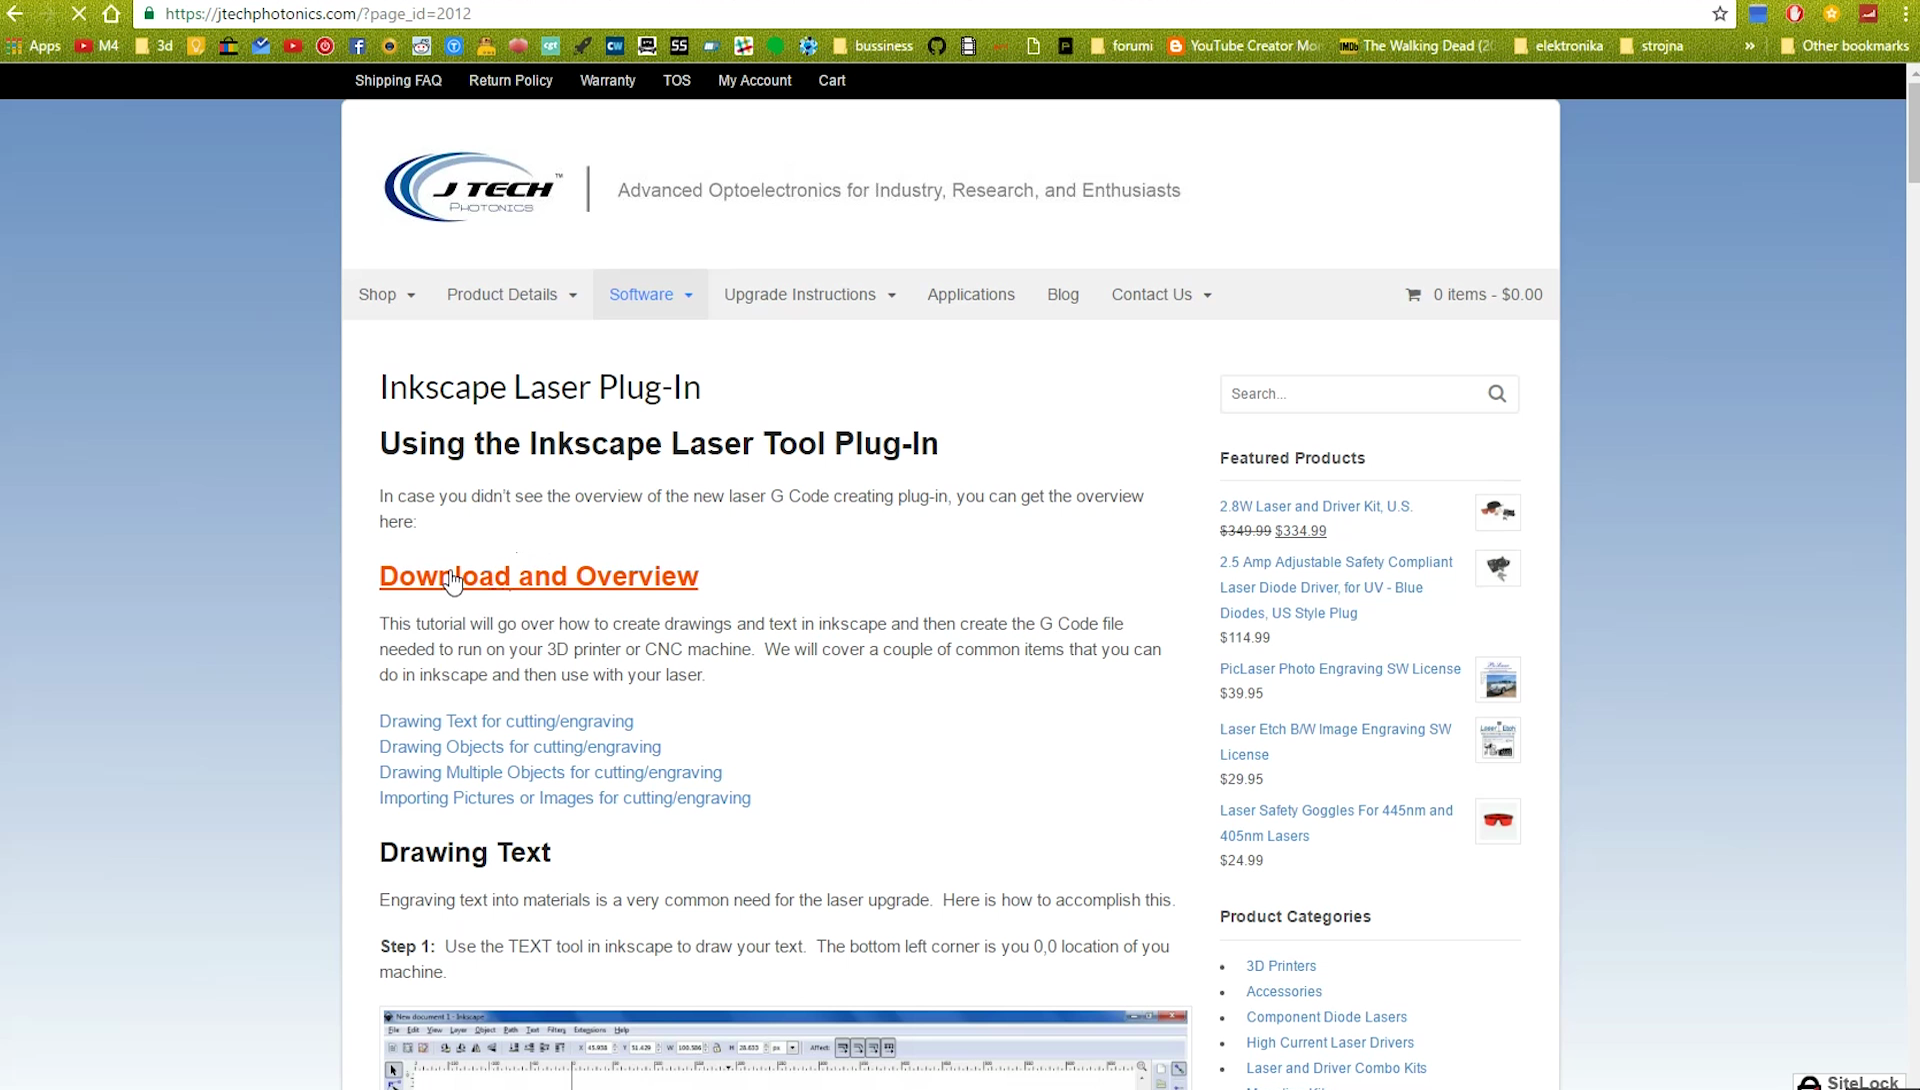Screen dimensions: 1920x1090
Task: Expand the Software dropdown menu
Action: click(x=651, y=295)
